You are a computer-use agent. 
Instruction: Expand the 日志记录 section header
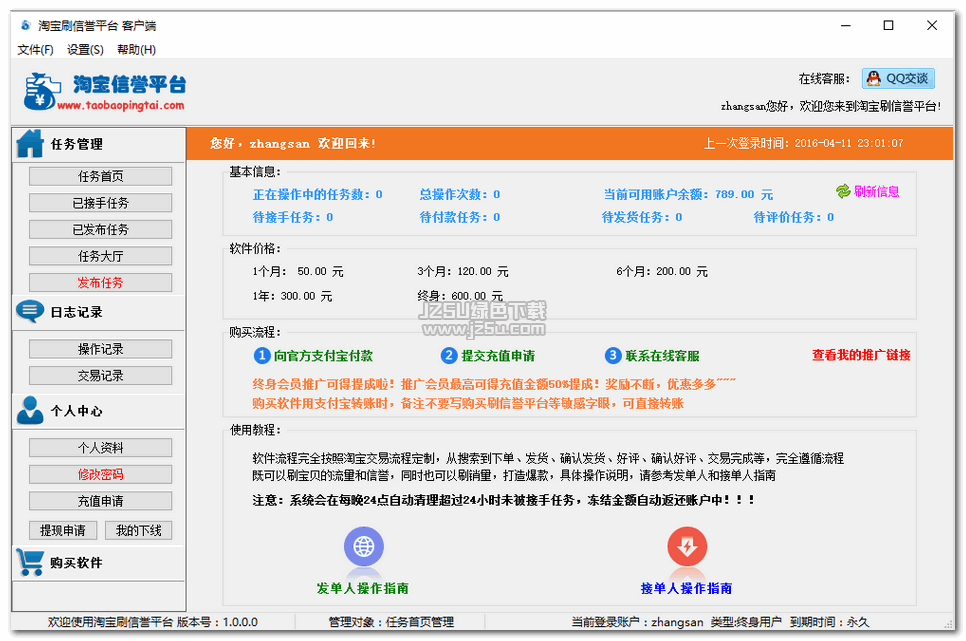pyautogui.click(x=99, y=312)
